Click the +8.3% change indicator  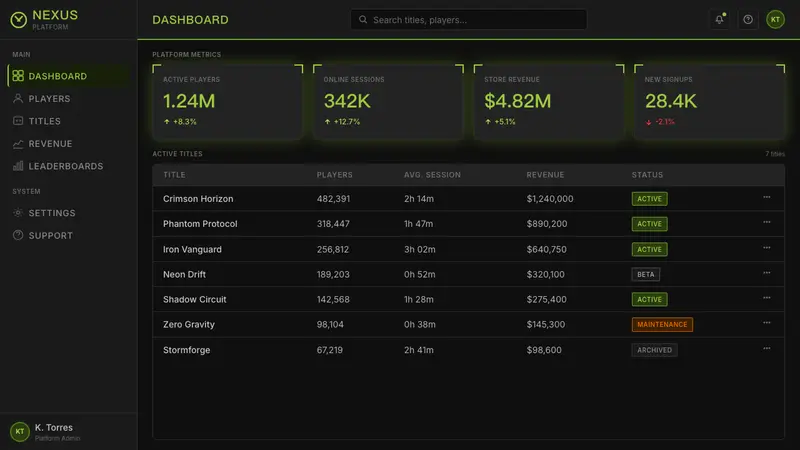pyautogui.click(x=180, y=122)
